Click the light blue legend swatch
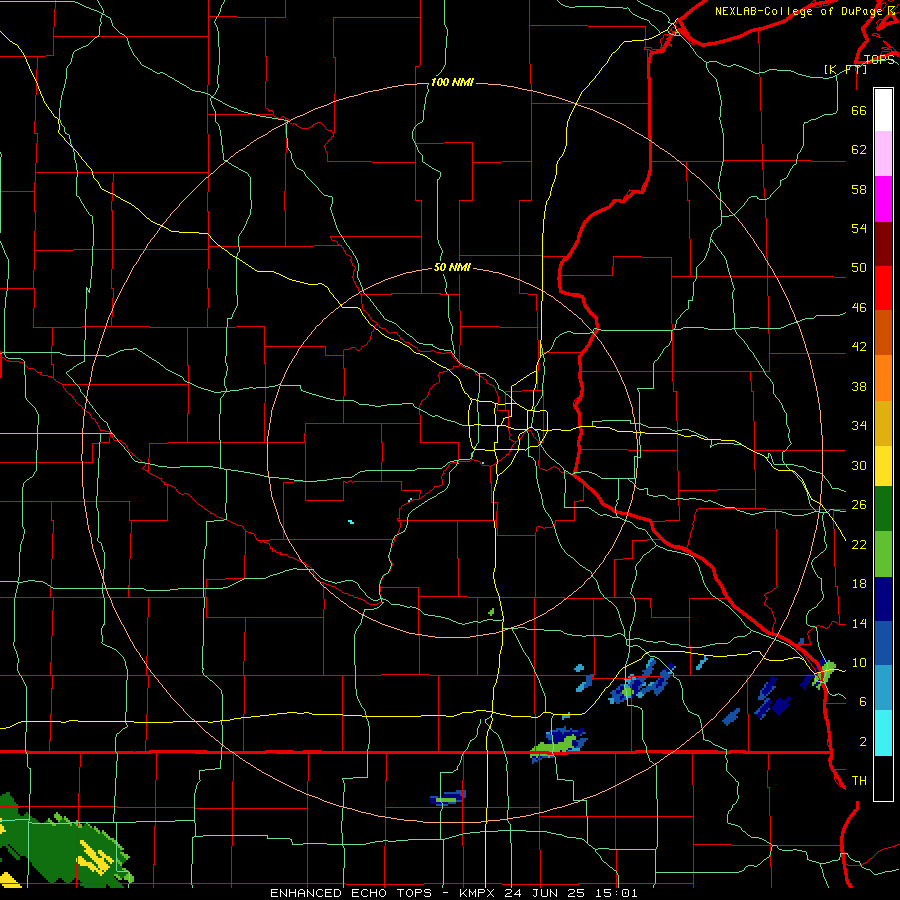This screenshot has height=900, width=900. pos(883,688)
